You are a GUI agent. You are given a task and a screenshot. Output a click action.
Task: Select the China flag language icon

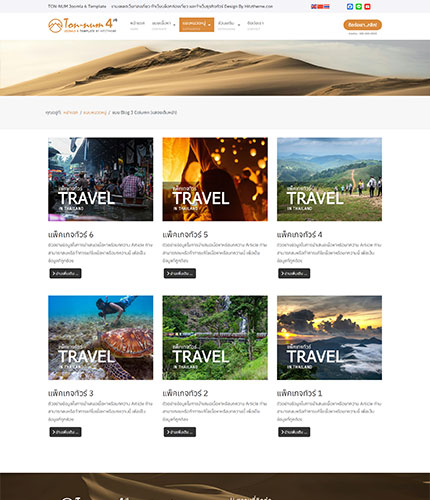point(320,7)
